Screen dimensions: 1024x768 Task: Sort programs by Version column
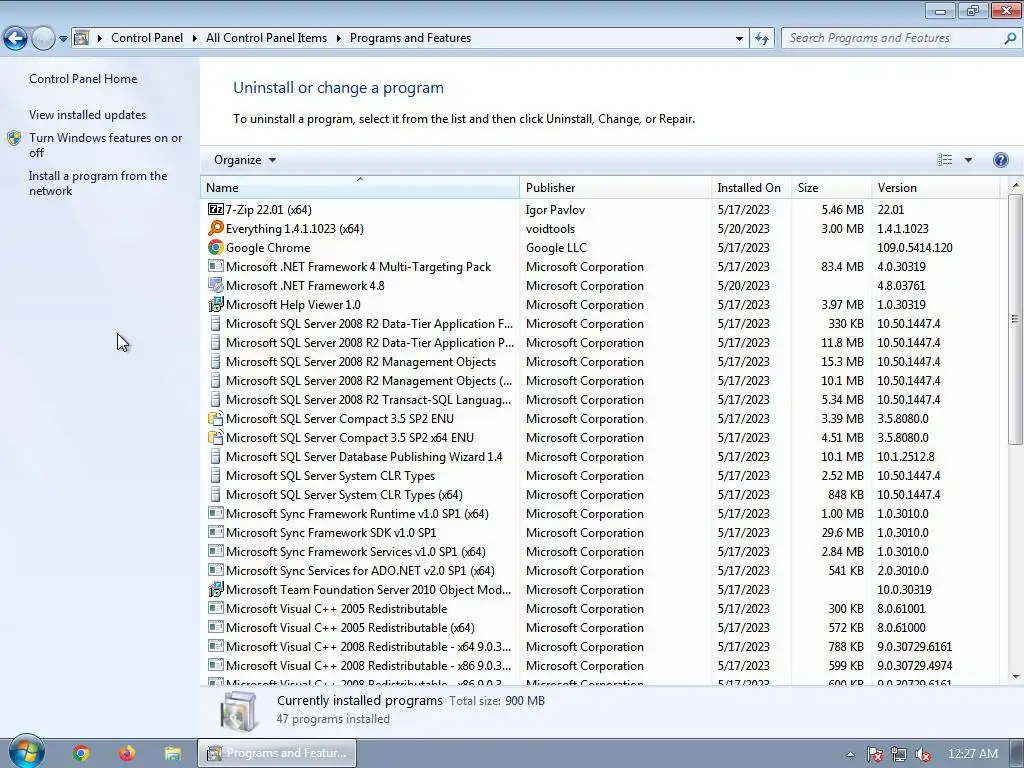tap(936, 187)
